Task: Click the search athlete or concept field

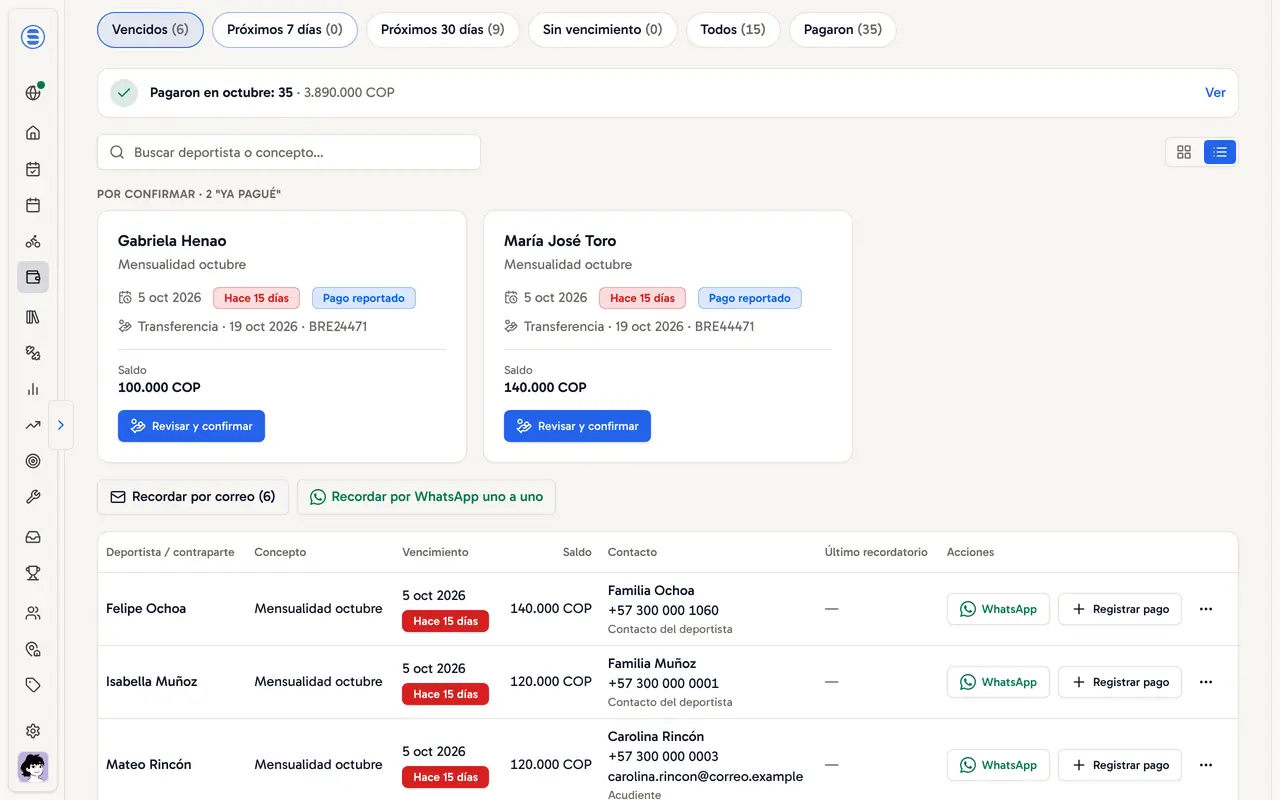Action: (x=289, y=152)
